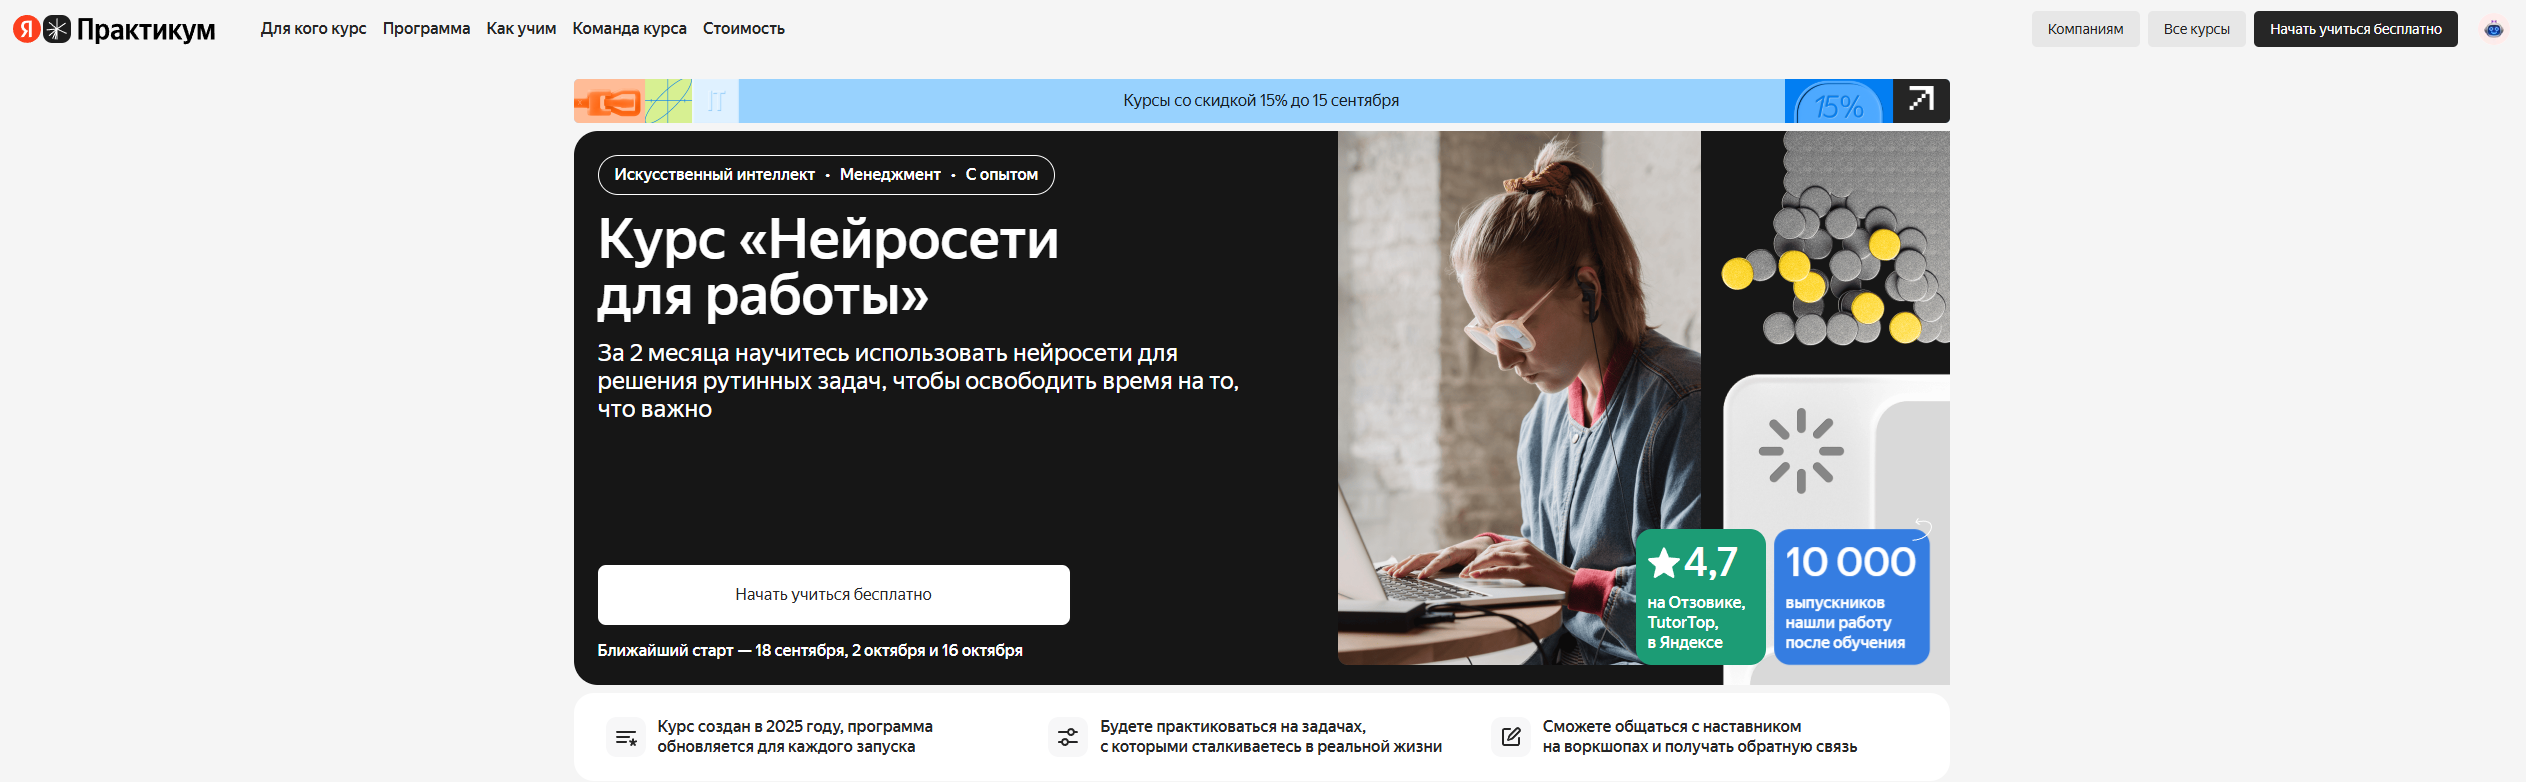This screenshot has height=782, width=2526.
Task: Click the 15% discount badge
Action: (x=1838, y=102)
